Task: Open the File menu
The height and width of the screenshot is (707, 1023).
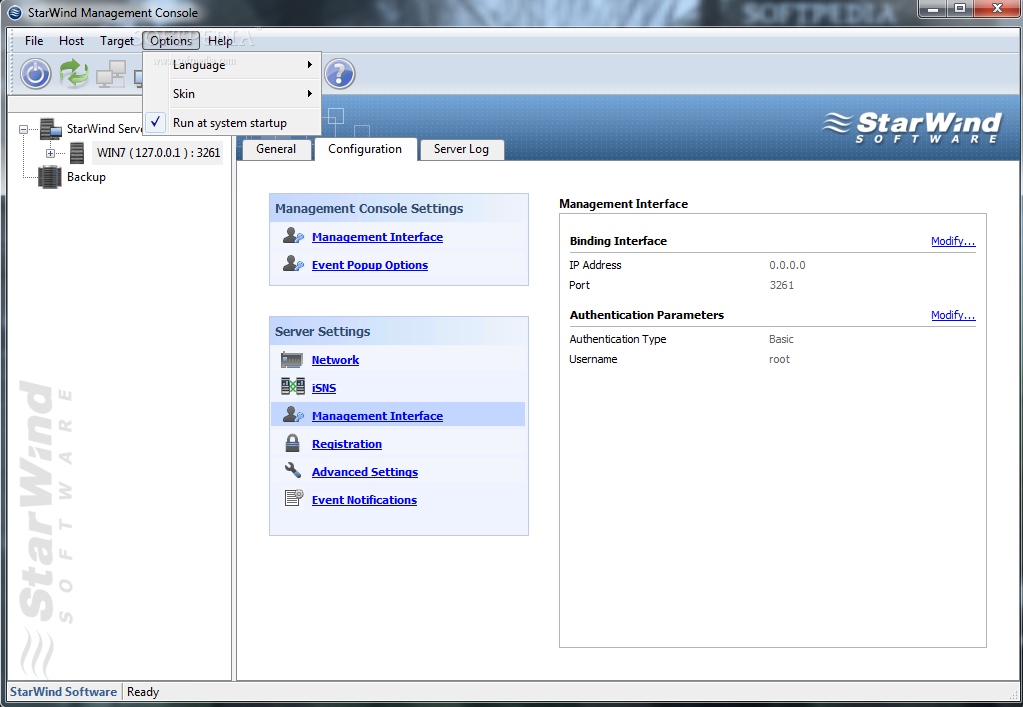Action: [x=34, y=40]
